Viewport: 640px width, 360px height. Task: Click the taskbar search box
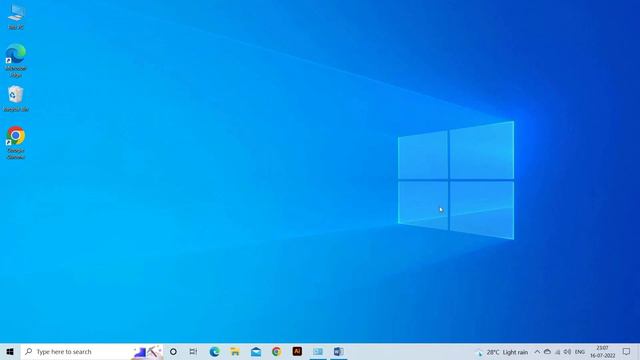[92, 351]
